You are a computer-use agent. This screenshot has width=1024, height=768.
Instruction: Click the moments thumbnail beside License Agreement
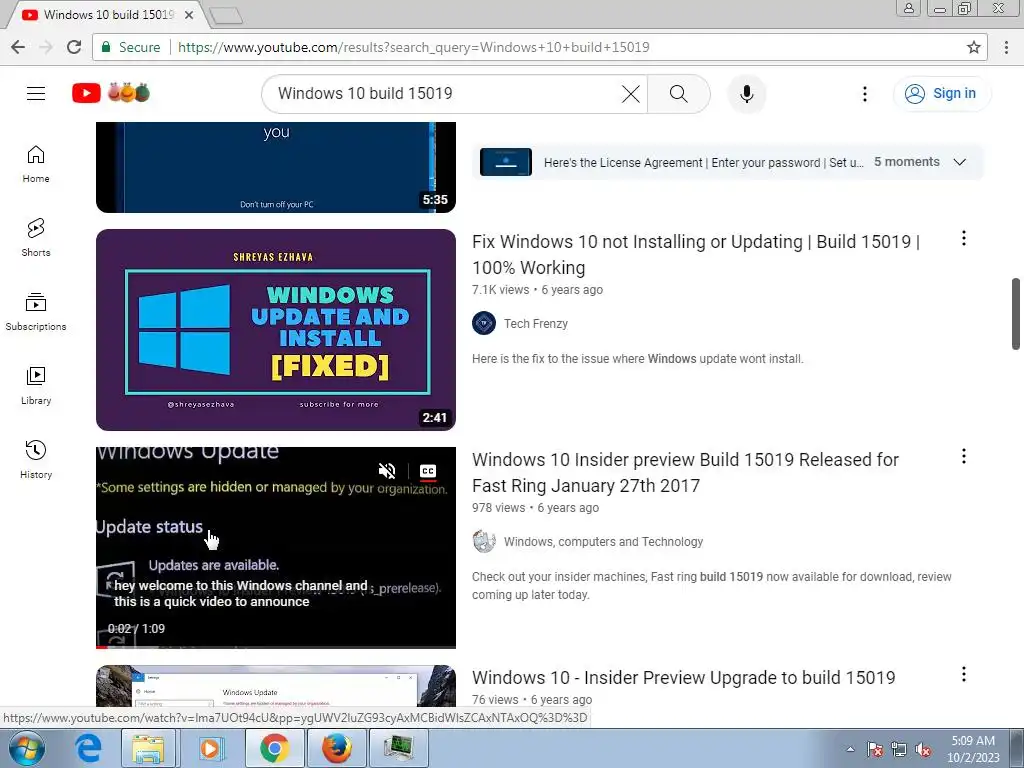coord(505,162)
